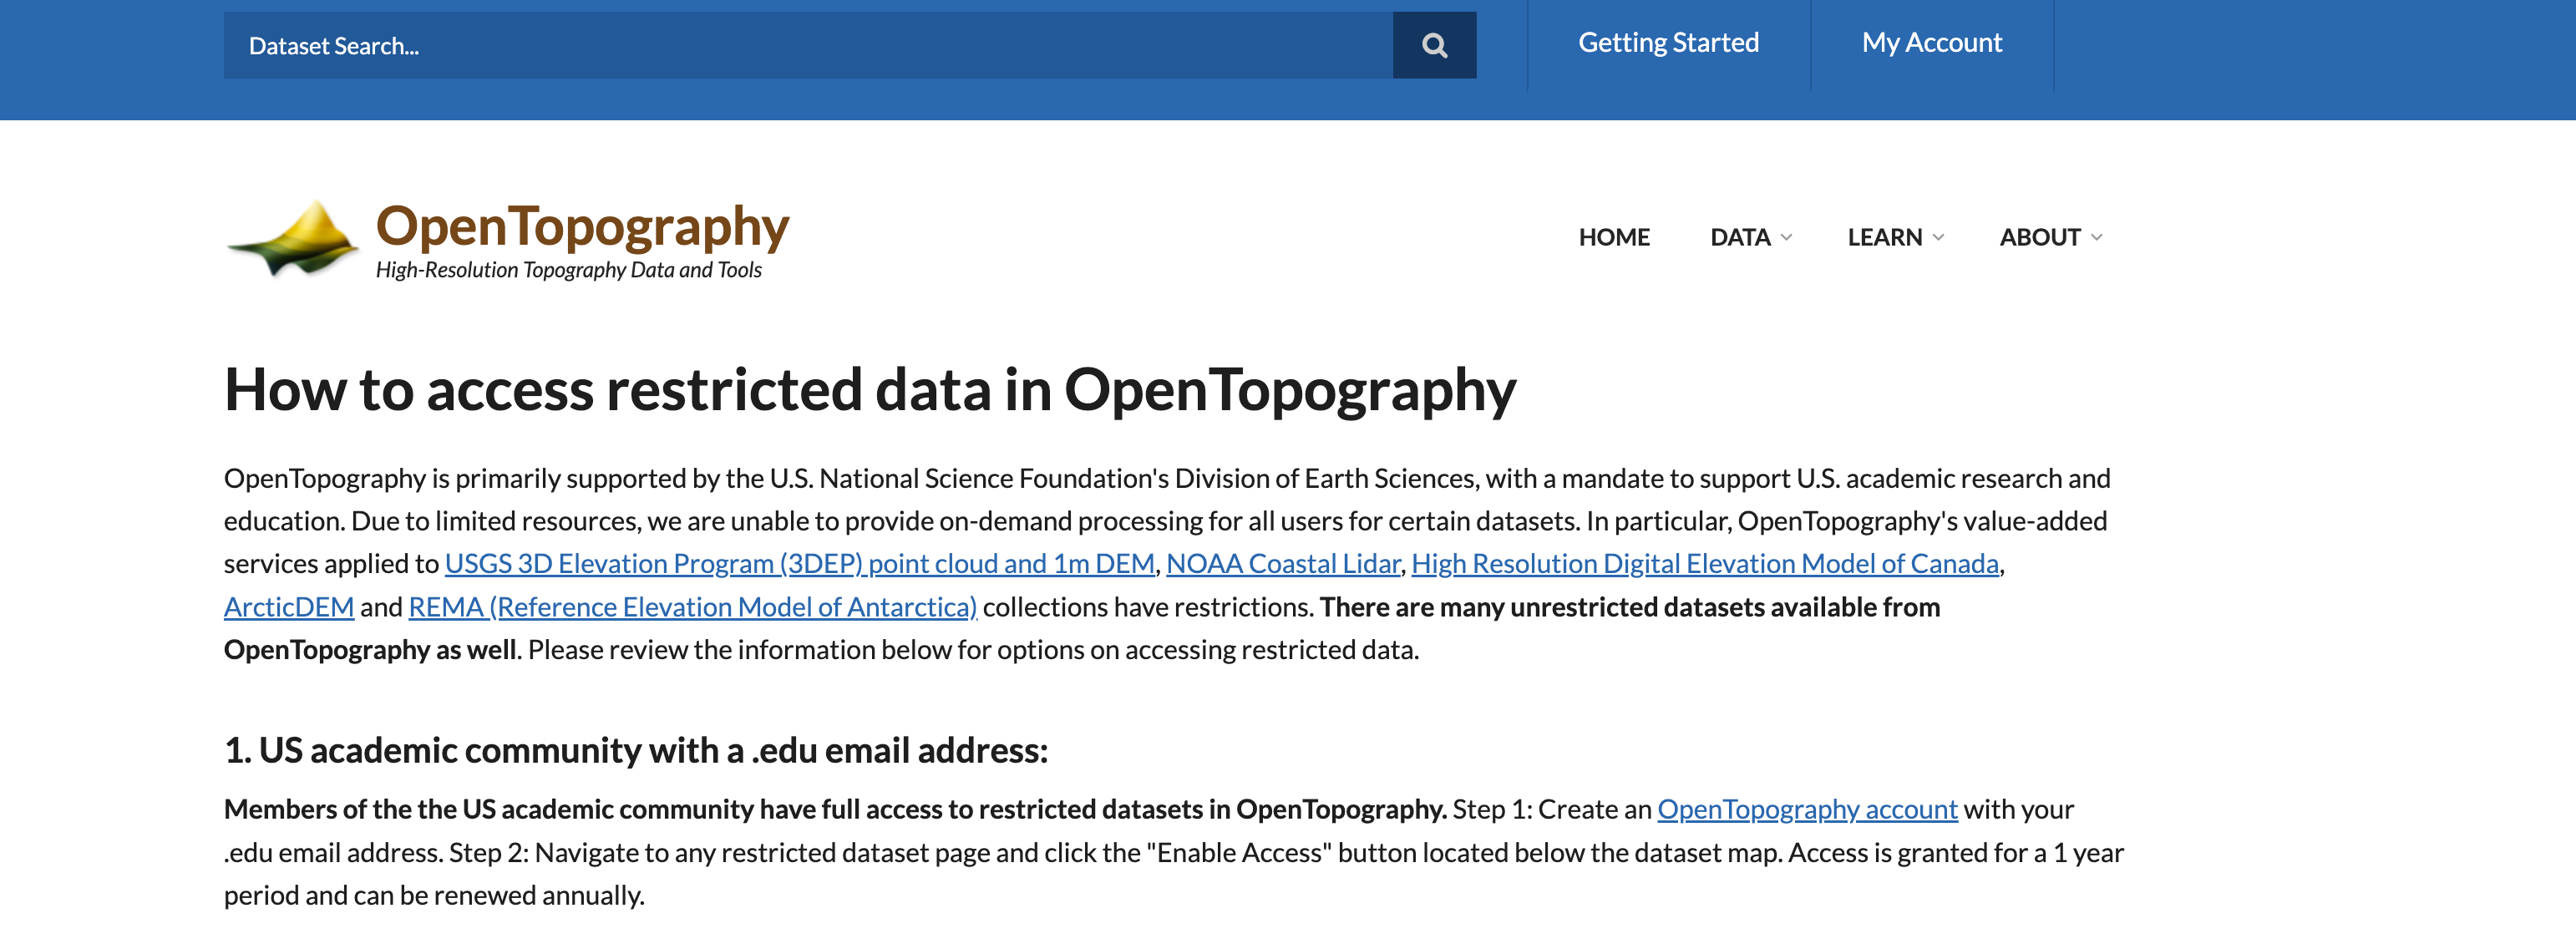Open the REMA Antarctica elevation model link
Image resolution: width=2576 pixels, height=949 pixels.
692,607
